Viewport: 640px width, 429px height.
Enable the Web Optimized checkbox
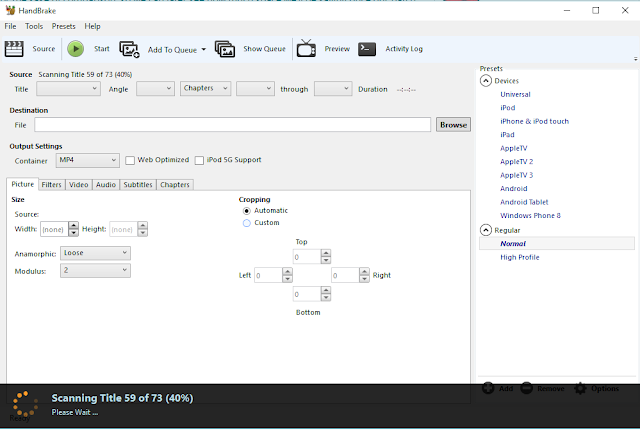point(130,160)
